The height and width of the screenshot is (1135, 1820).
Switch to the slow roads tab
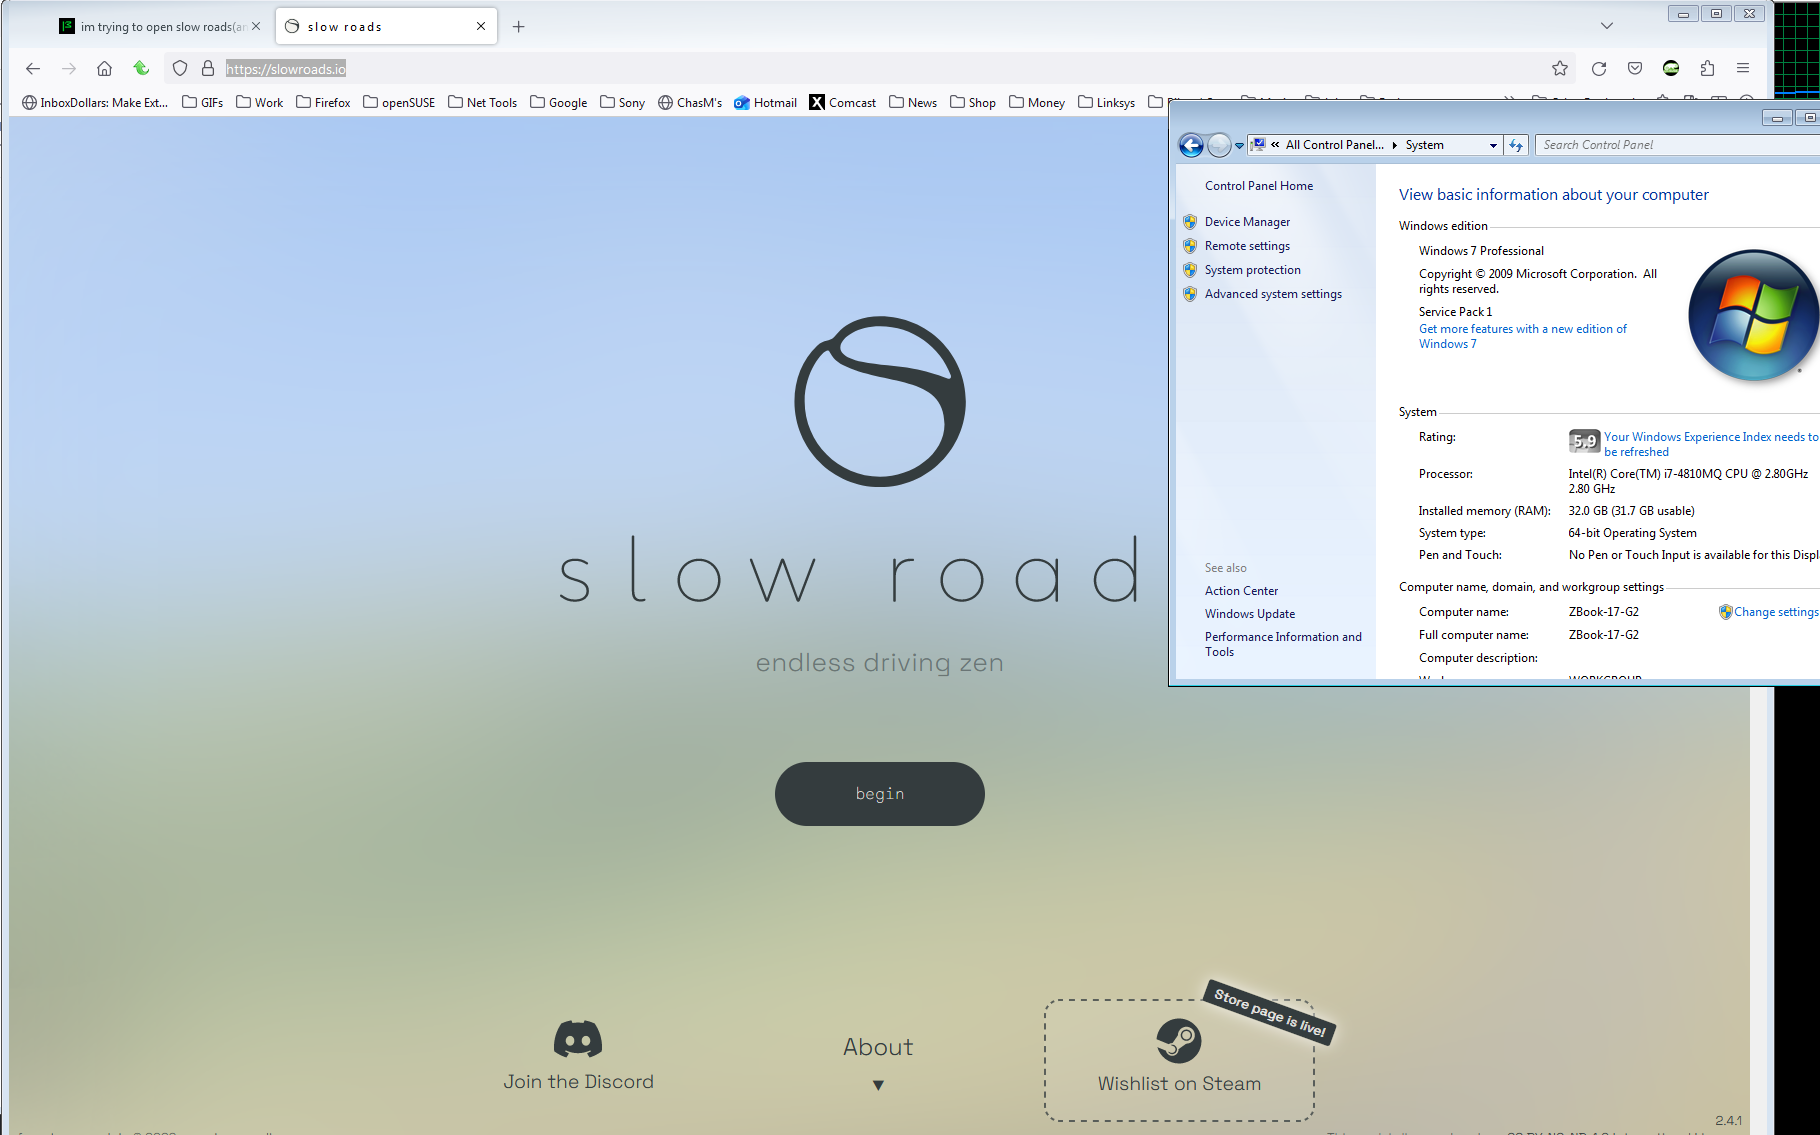(380, 27)
